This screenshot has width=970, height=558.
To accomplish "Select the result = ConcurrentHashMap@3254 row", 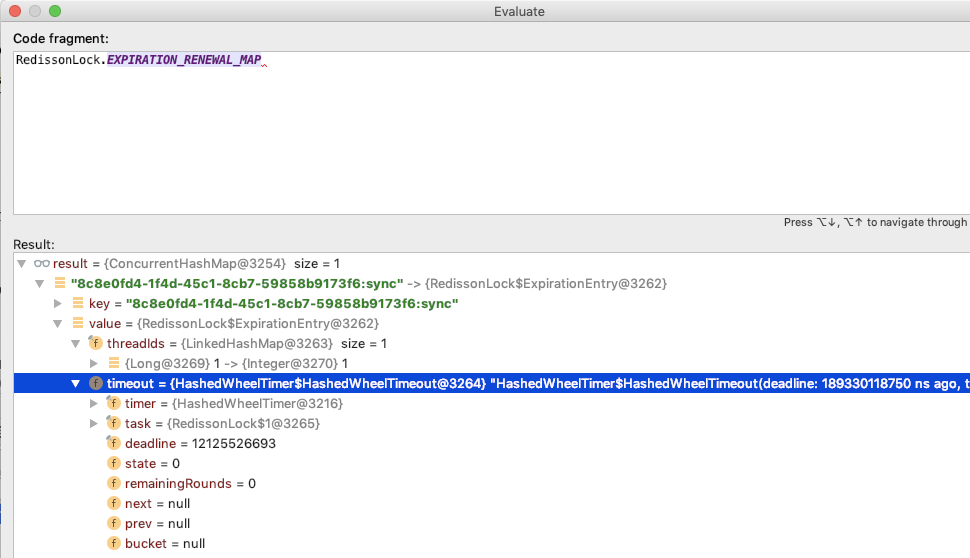I will 492,264.
